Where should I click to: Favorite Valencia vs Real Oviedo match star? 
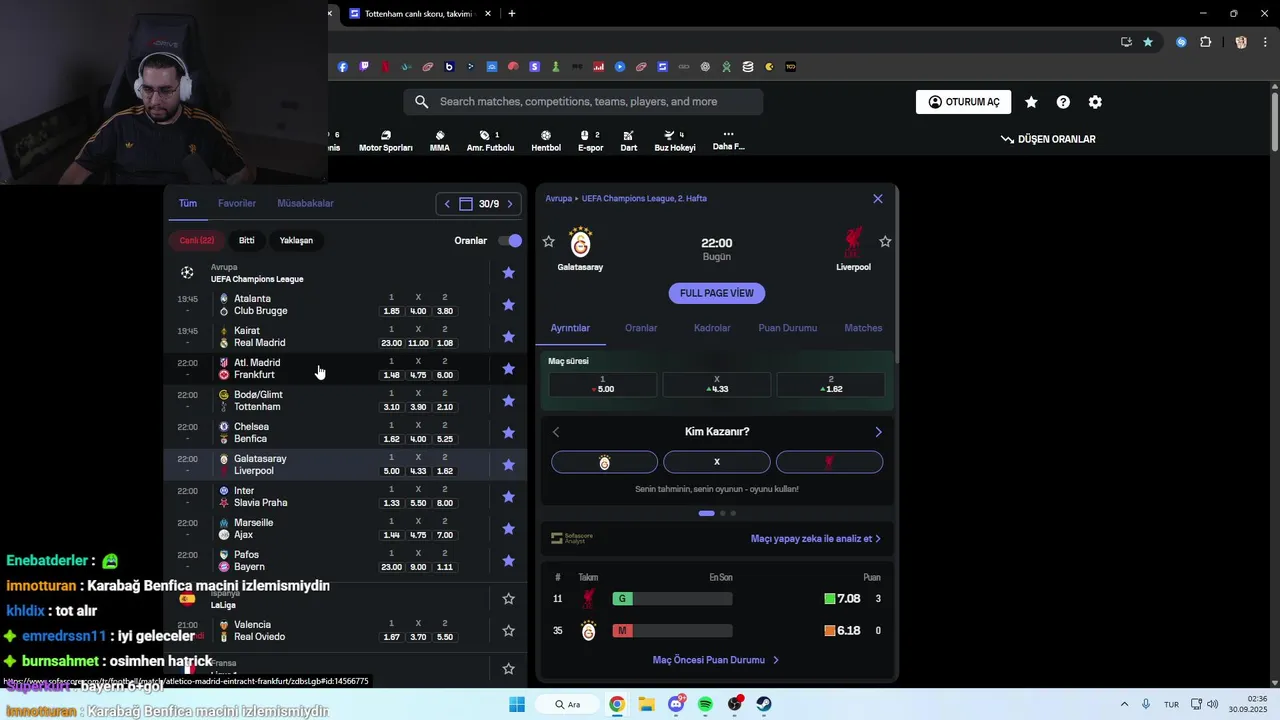pyautogui.click(x=508, y=631)
